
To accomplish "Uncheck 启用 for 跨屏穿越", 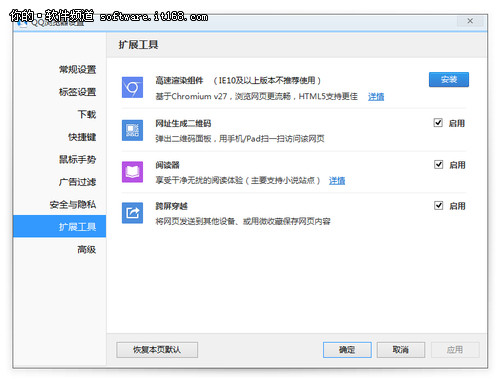I will point(438,205).
